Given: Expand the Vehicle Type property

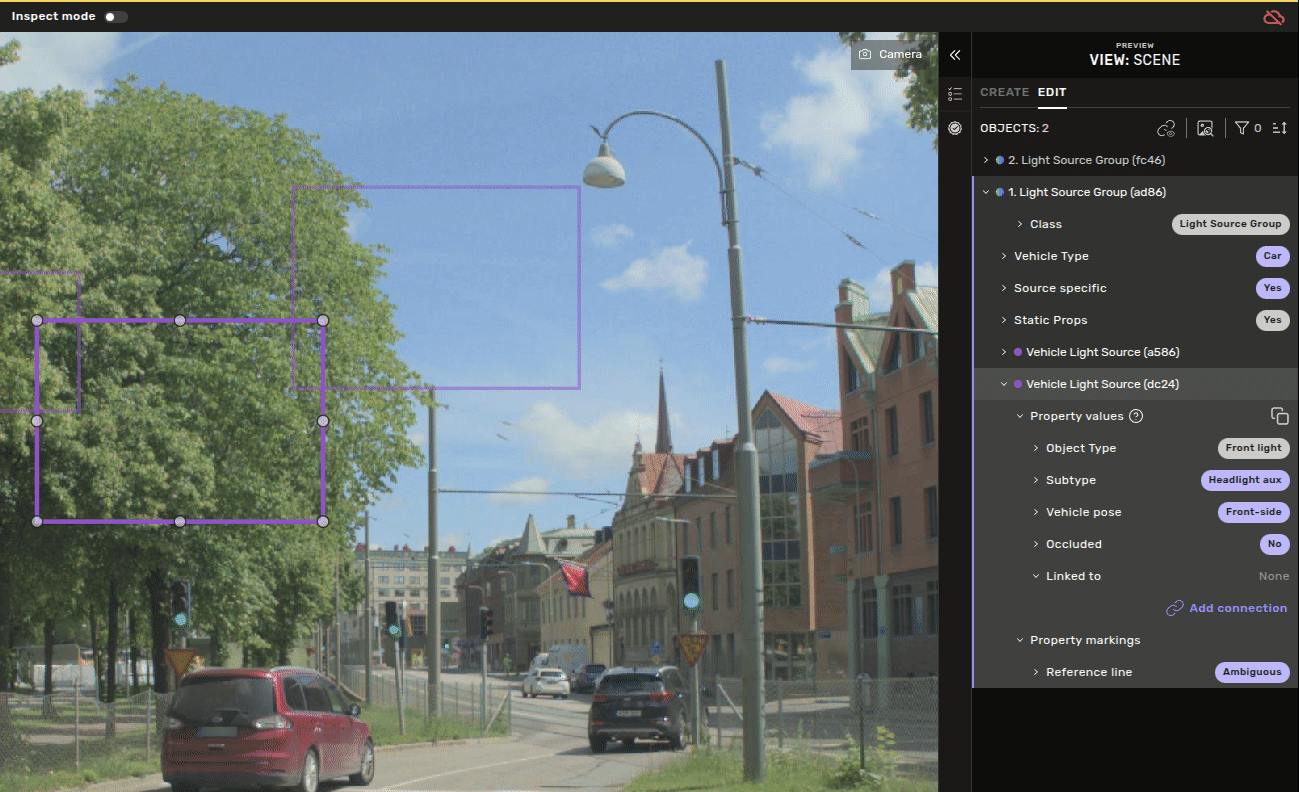Looking at the screenshot, I should (1004, 256).
